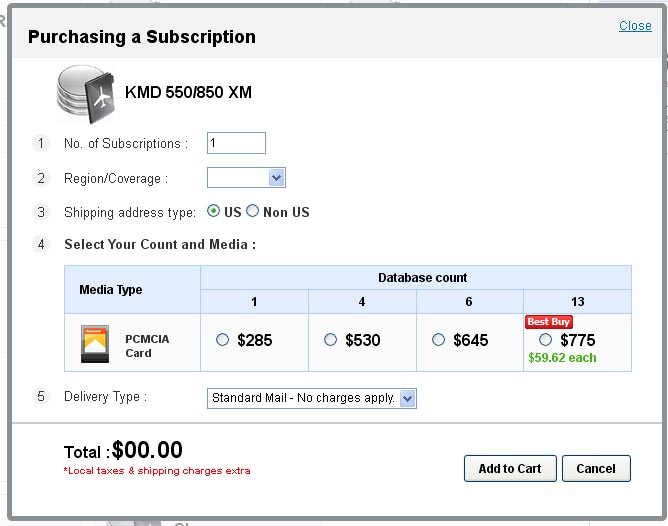Click the step 1 number badge
Image resolution: width=668 pixels, height=526 pixels.
[41, 143]
